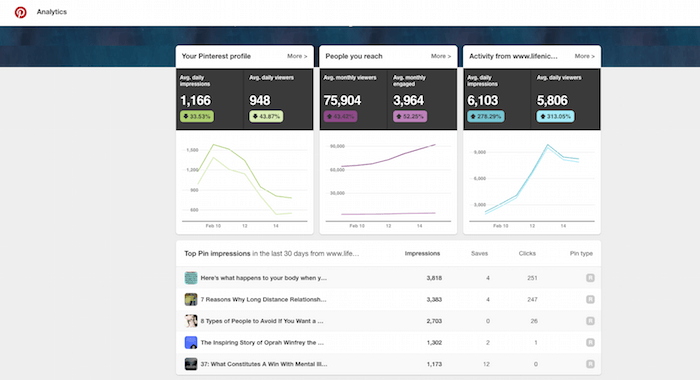The width and height of the screenshot is (700, 380).
Task: Click 'Activity from www.lifenic...' card title
Action: click(513, 56)
